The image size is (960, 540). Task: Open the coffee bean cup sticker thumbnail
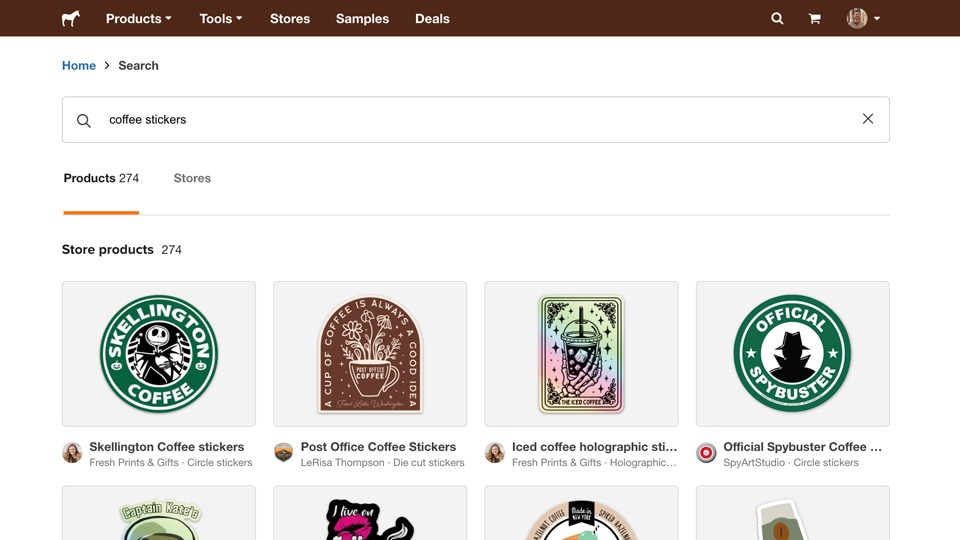pos(793,513)
